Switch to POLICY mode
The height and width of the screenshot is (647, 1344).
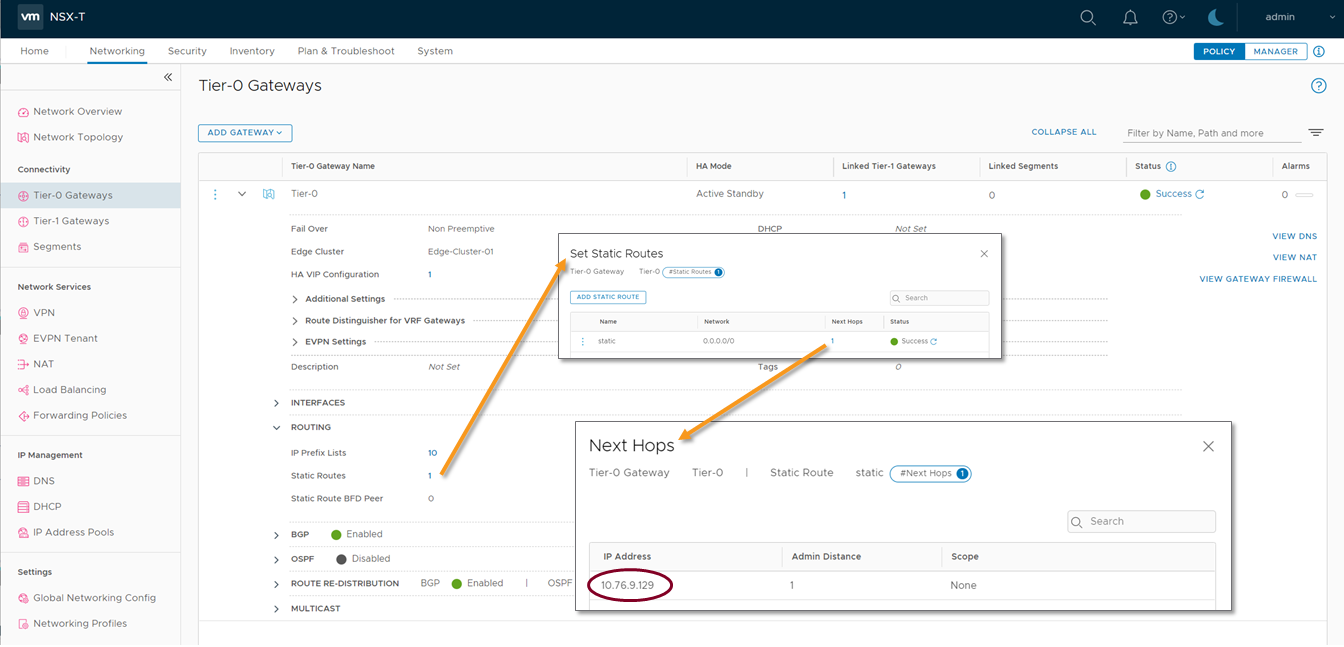(1219, 51)
